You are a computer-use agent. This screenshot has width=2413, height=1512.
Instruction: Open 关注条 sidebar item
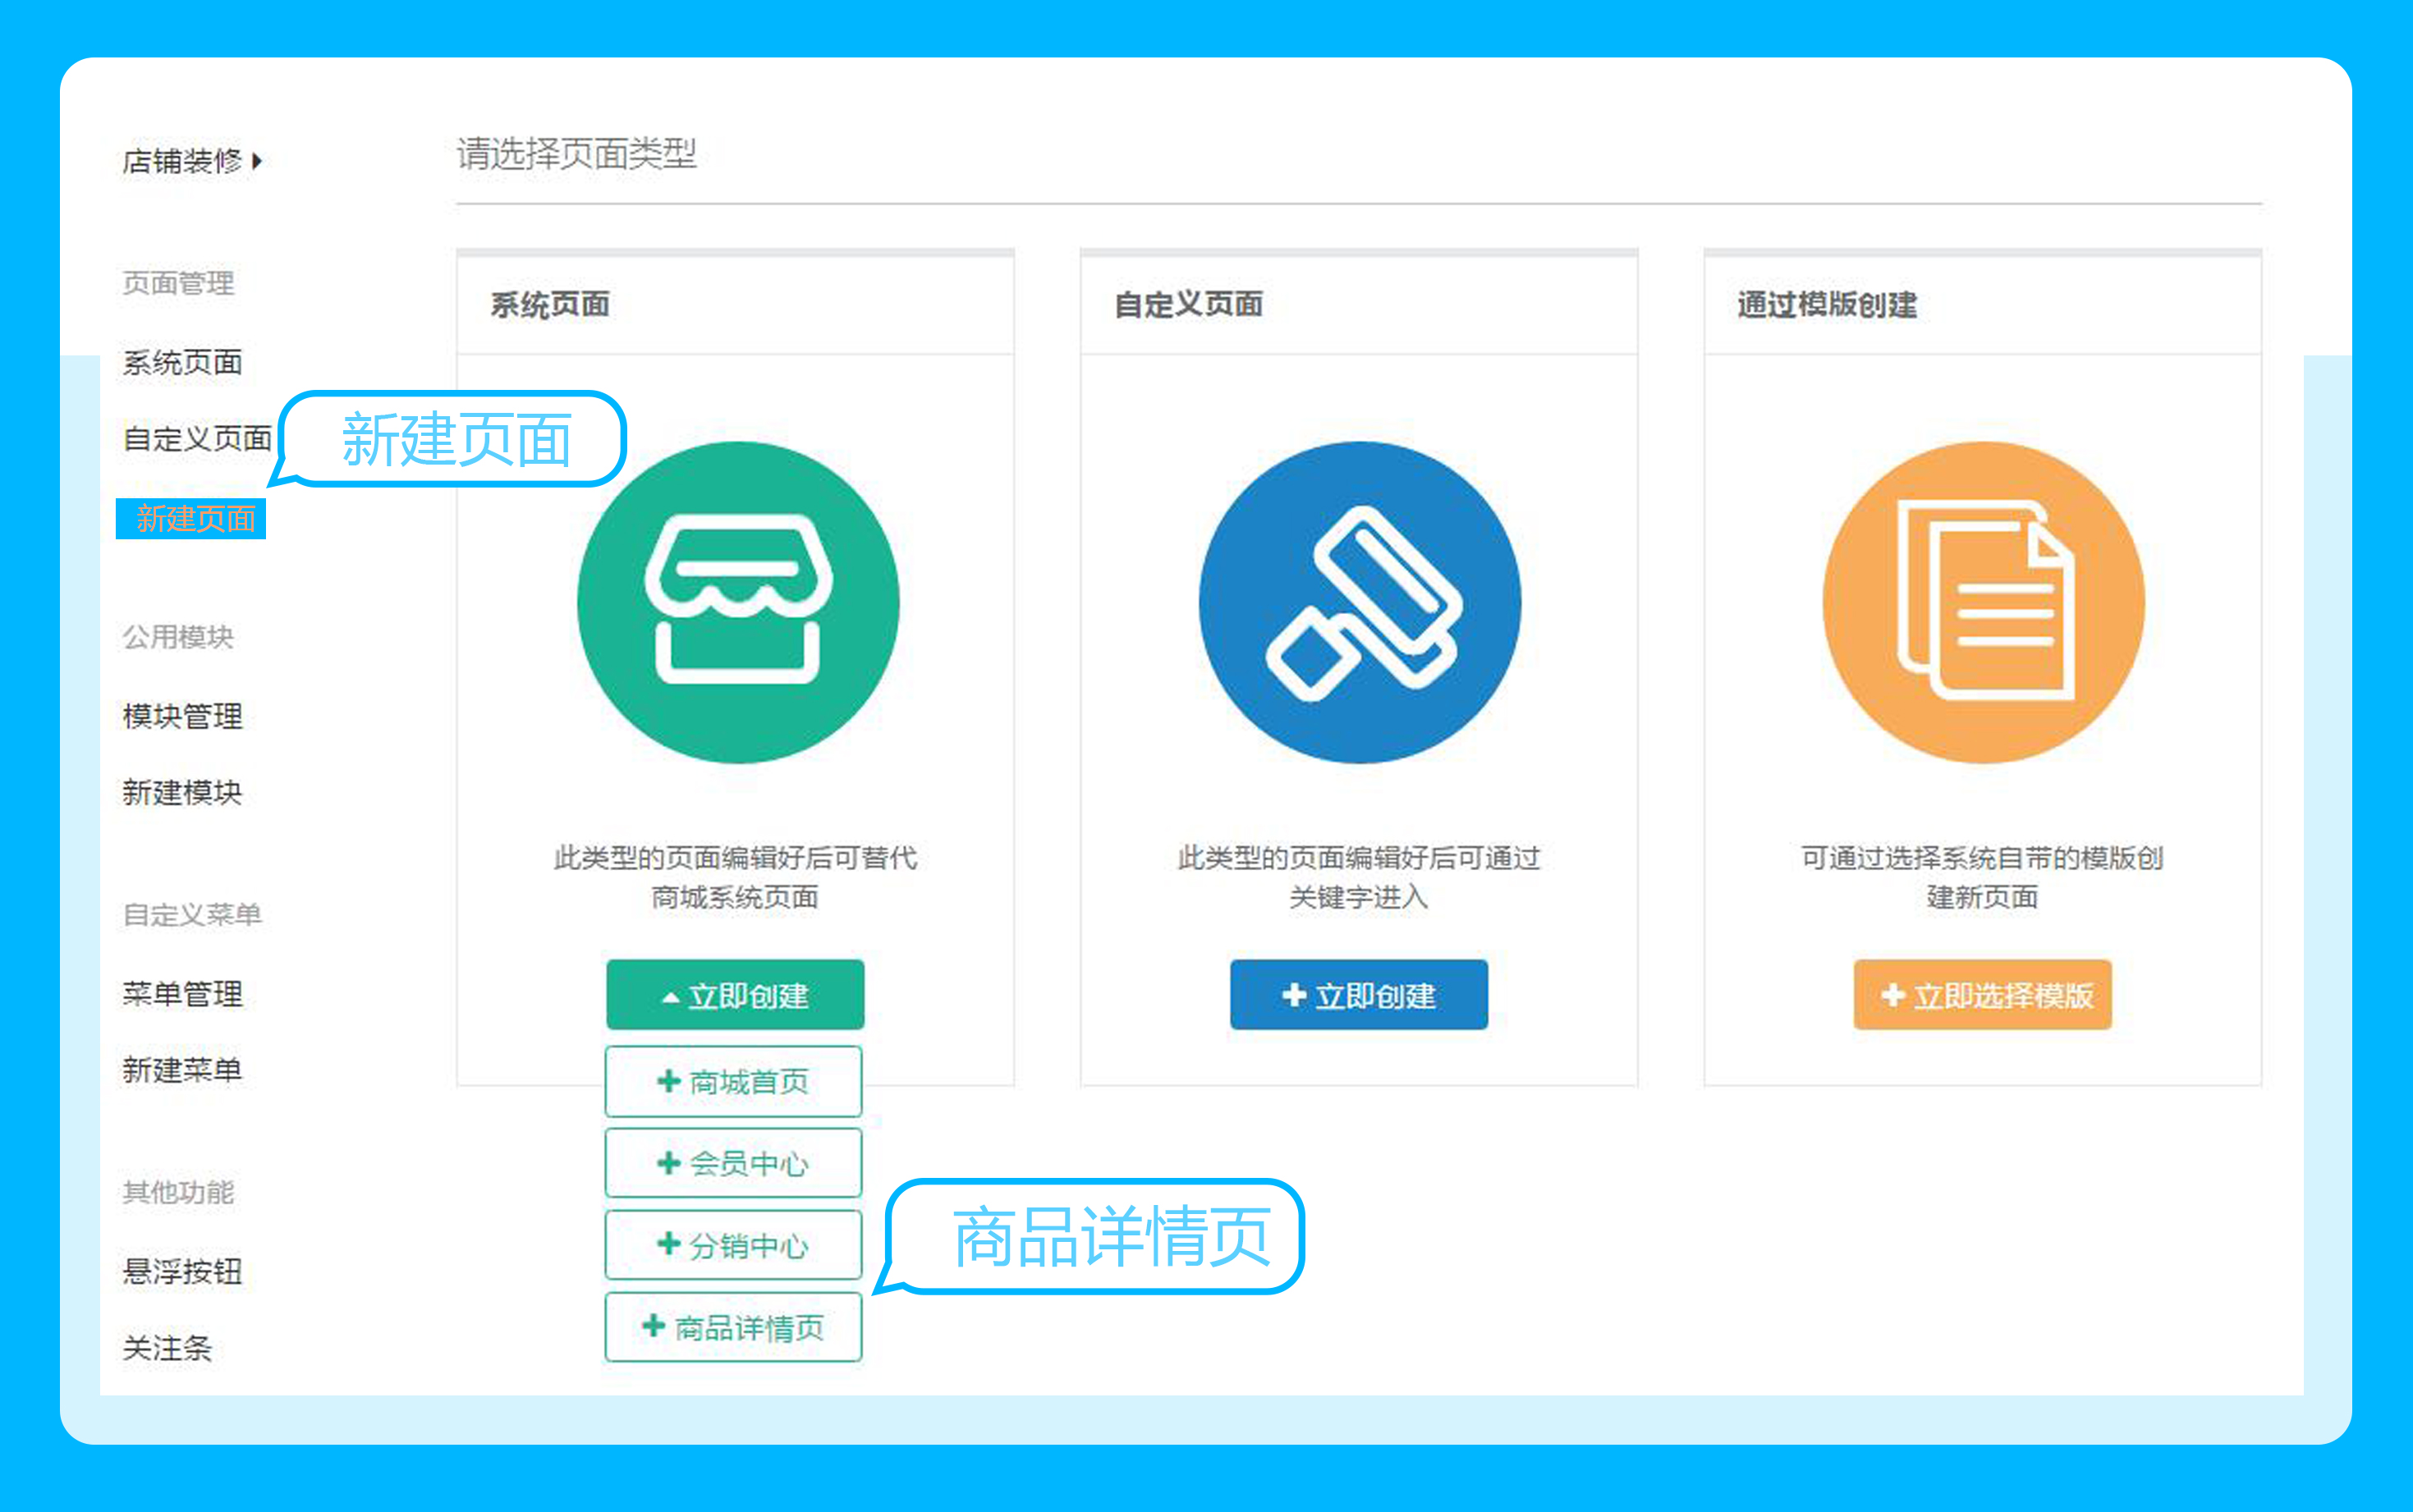(x=167, y=1349)
